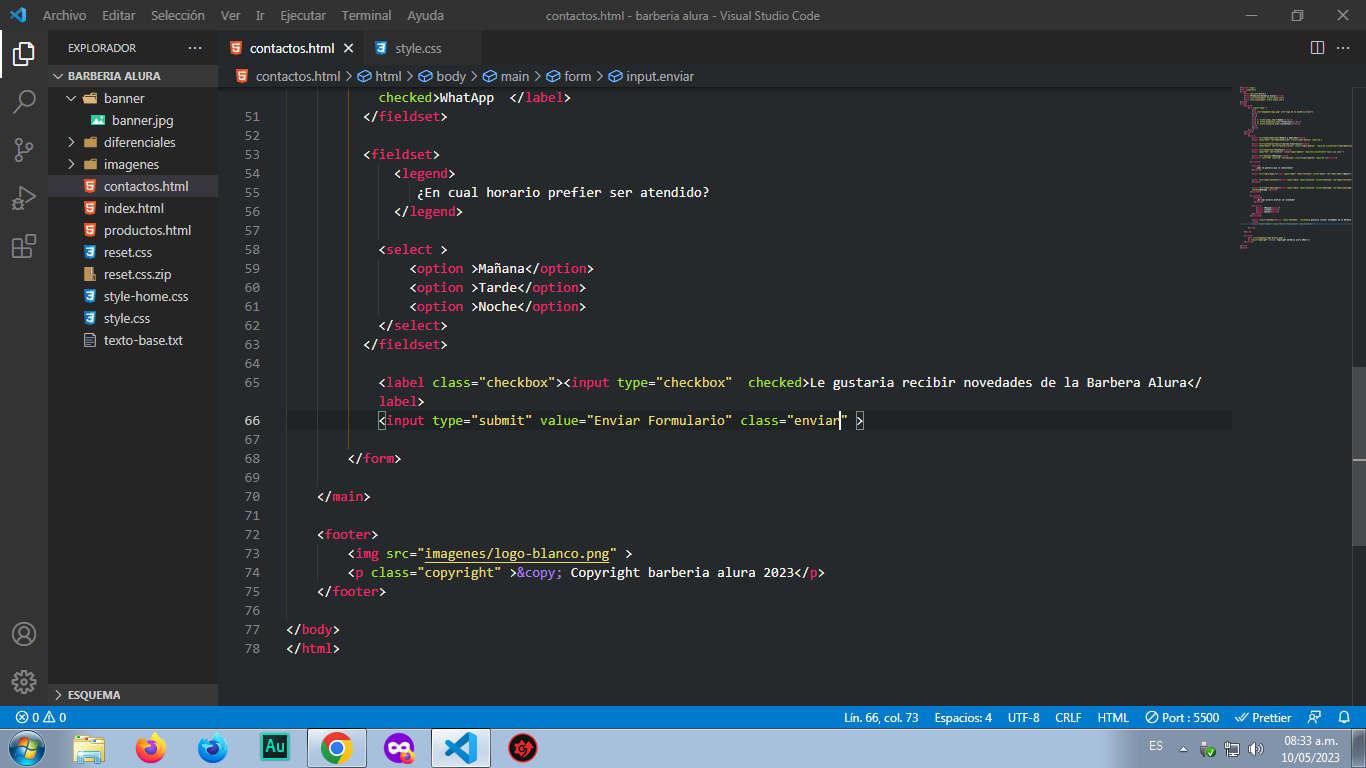Click the Prettier status bar item
Image resolution: width=1366 pixels, height=768 pixels.
[1264, 717]
